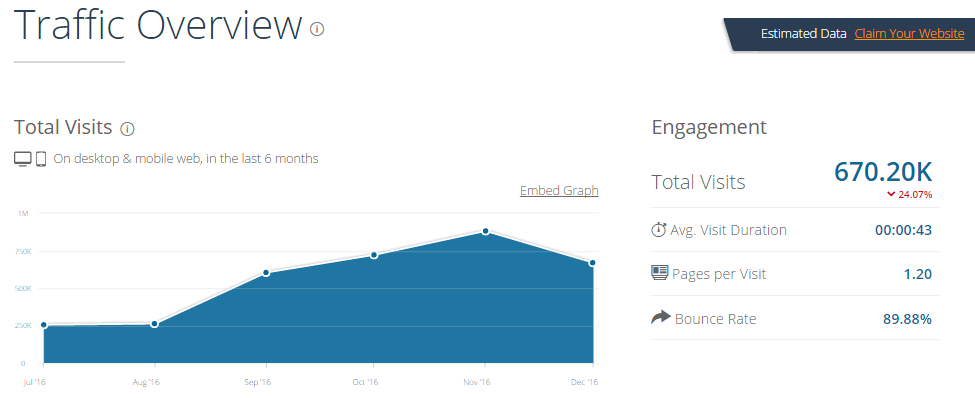The image size is (975, 398).
Task: Click info icon next to Total Visits title
Action: [127, 129]
